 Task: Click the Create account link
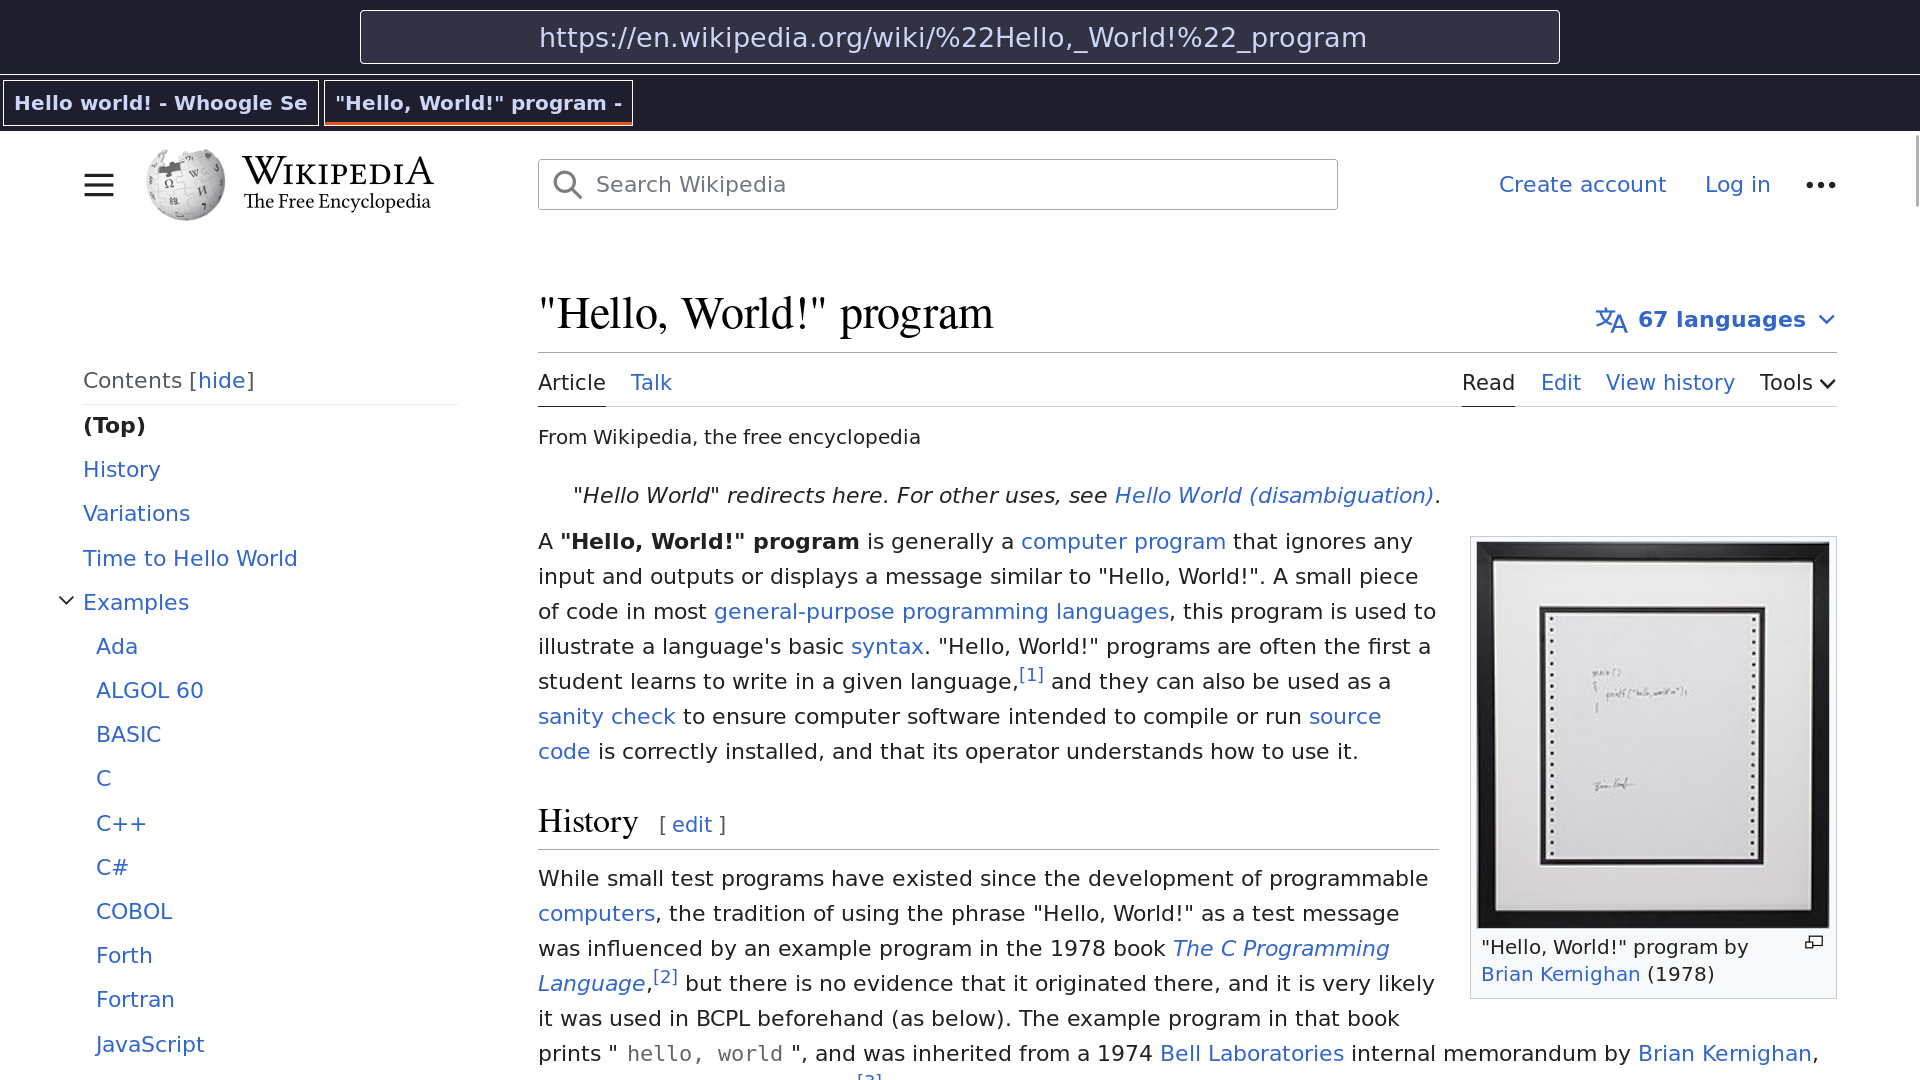pos(1582,185)
